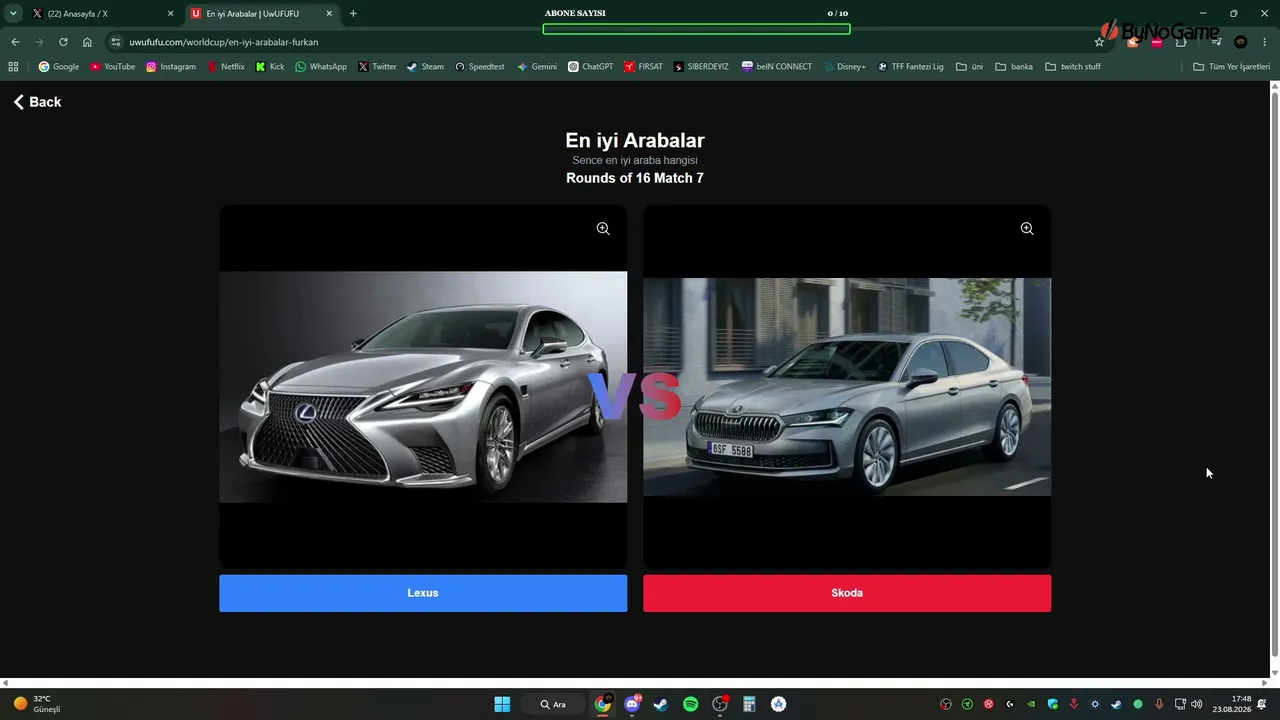Open the taskbar Ara search box
Screen dimensions: 1280x720
click(x=553, y=704)
